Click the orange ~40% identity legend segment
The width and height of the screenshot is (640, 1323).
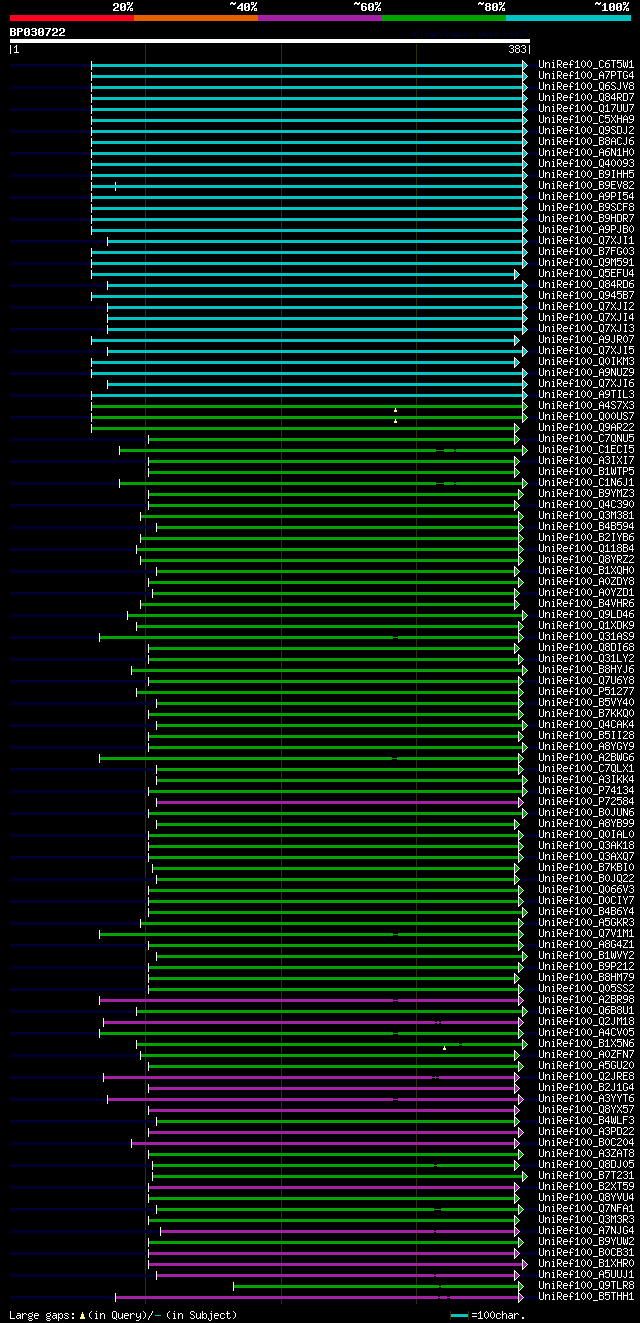click(x=196, y=17)
